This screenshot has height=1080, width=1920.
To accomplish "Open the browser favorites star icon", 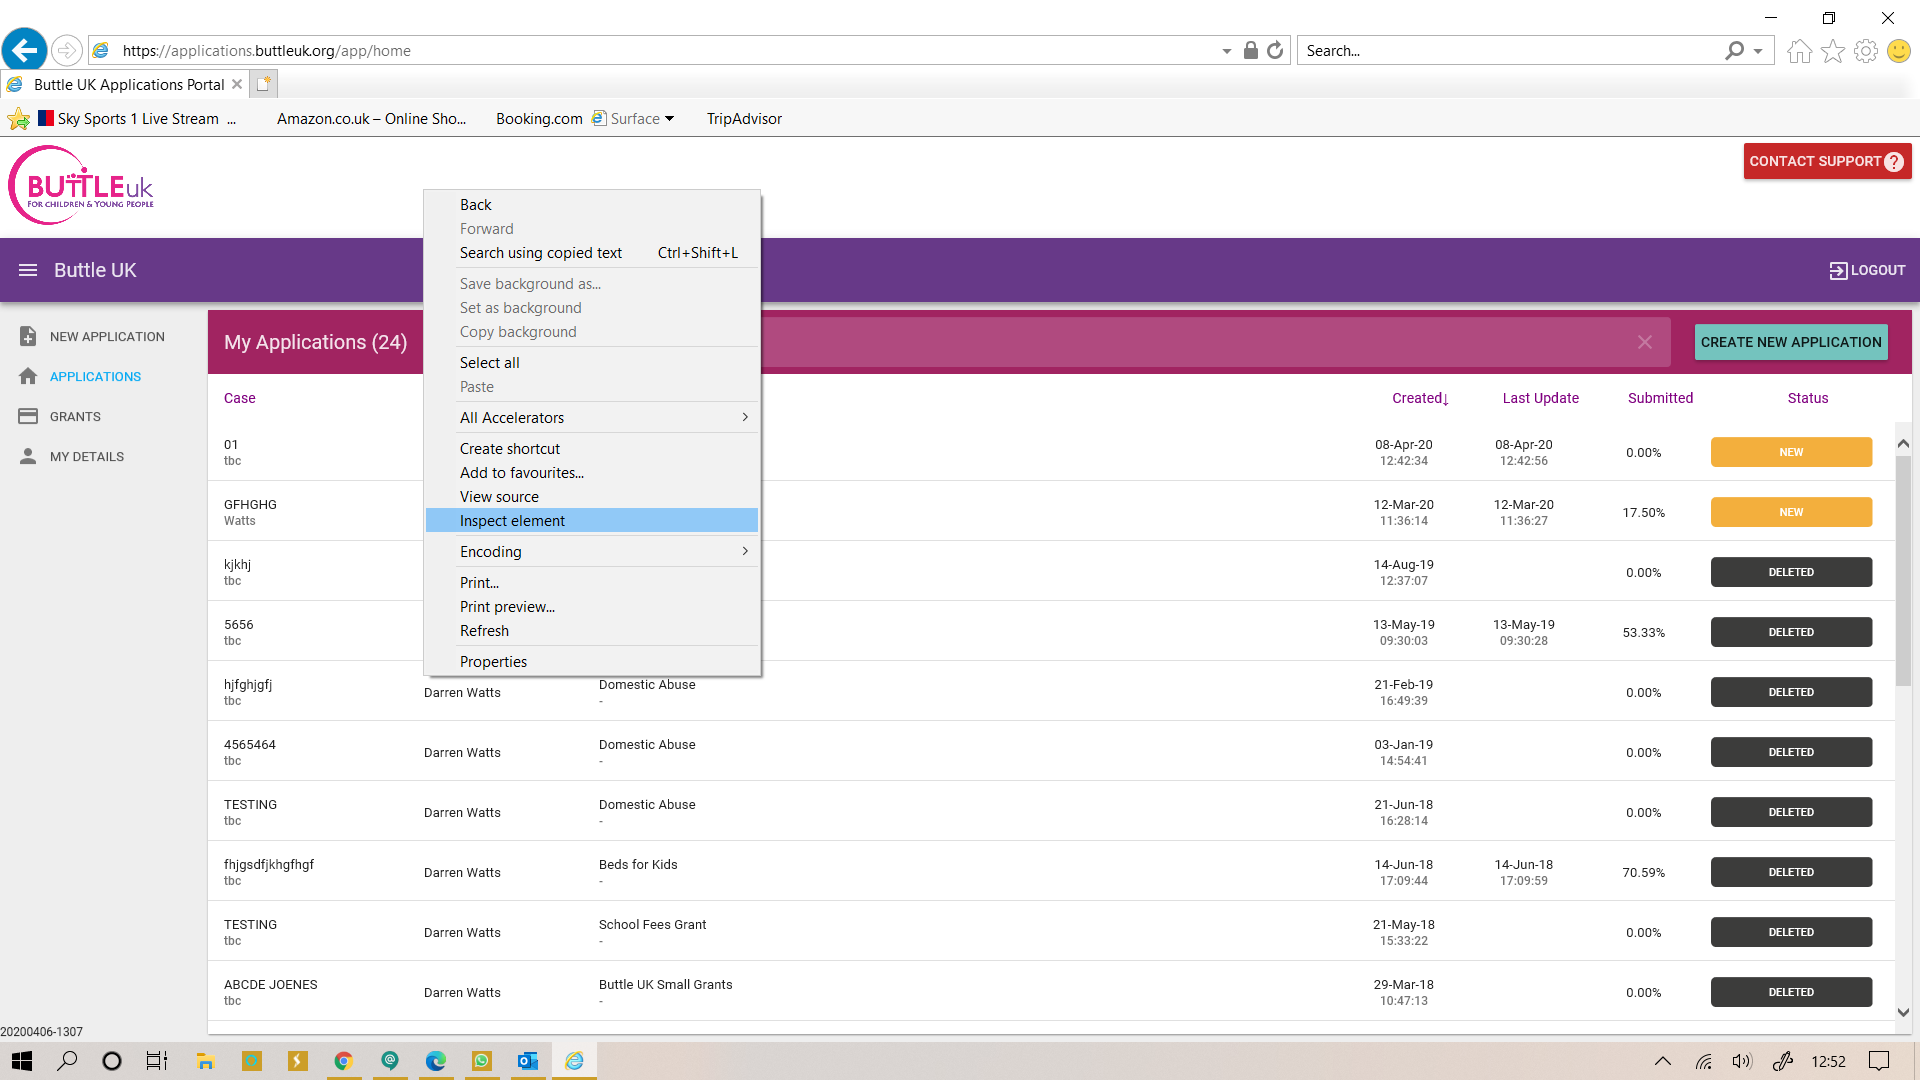I will point(1832,50).
